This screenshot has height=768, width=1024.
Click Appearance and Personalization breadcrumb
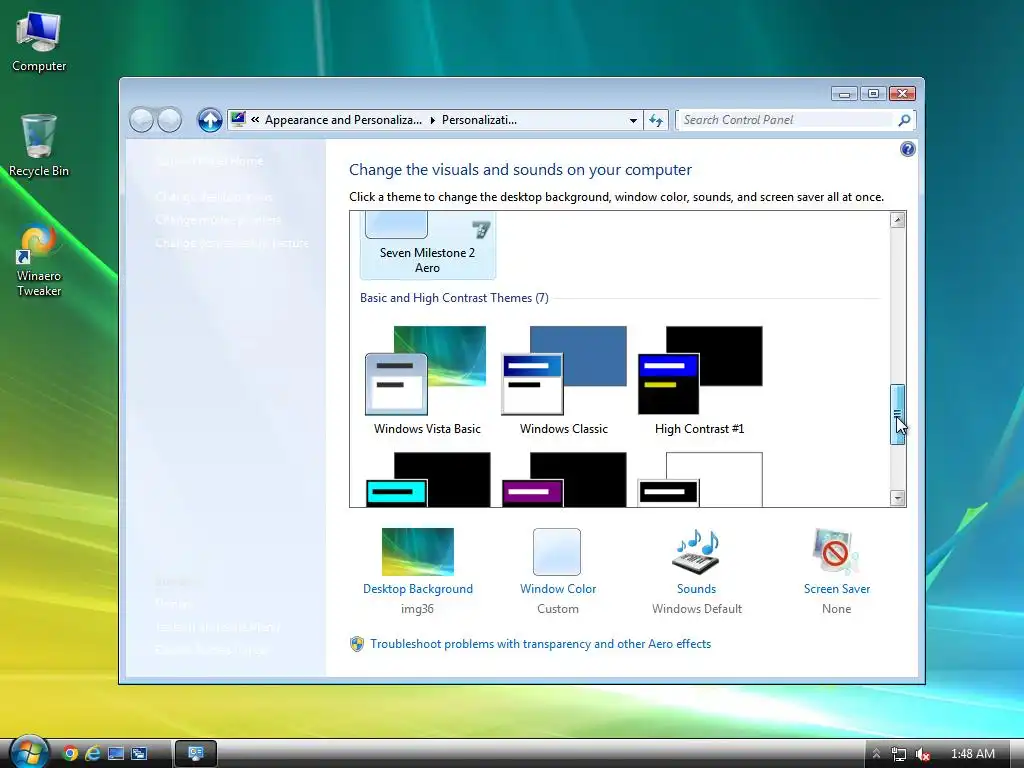coord(343,120)
